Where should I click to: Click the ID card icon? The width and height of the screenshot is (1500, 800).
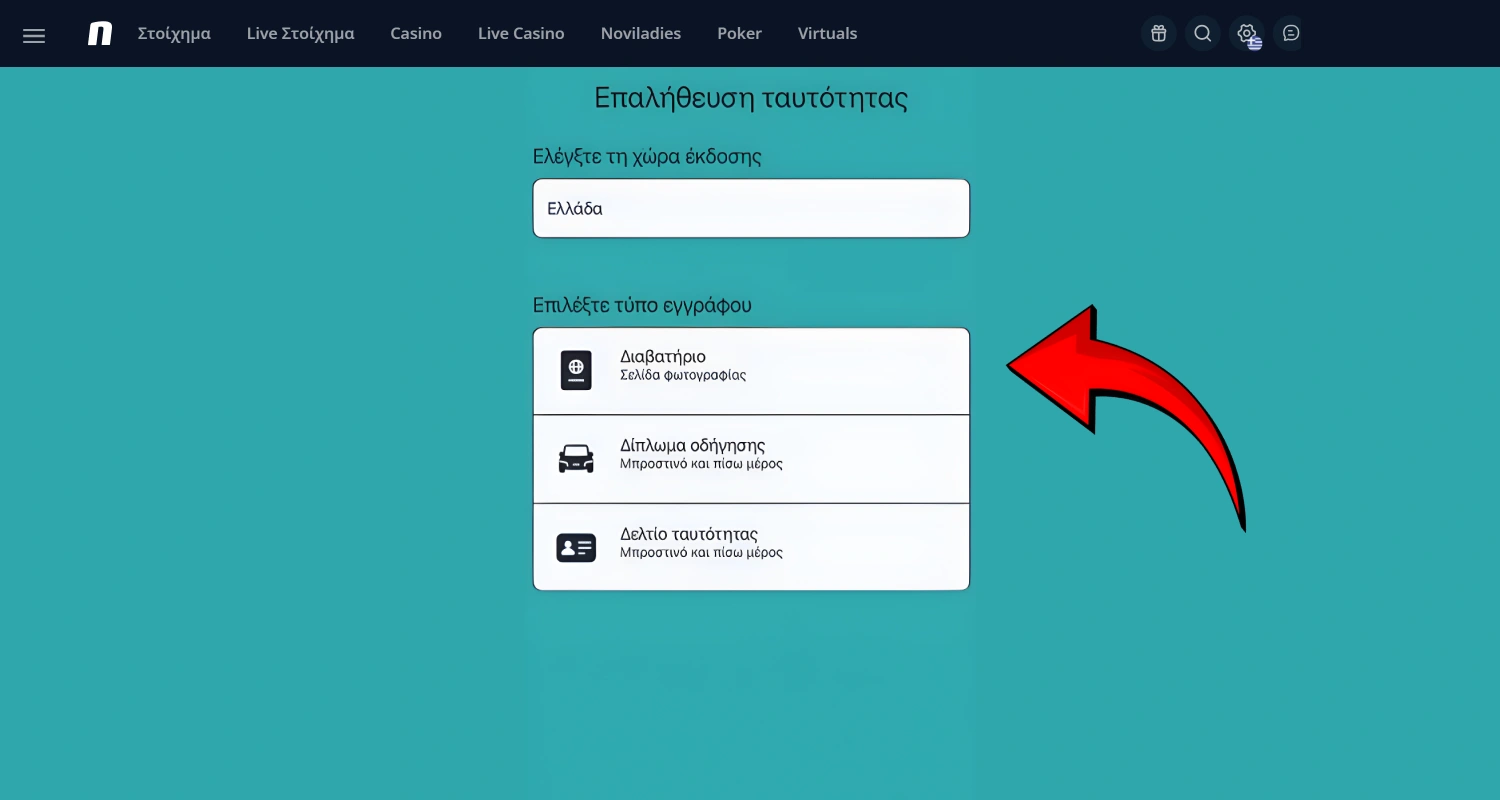[576, 547]
